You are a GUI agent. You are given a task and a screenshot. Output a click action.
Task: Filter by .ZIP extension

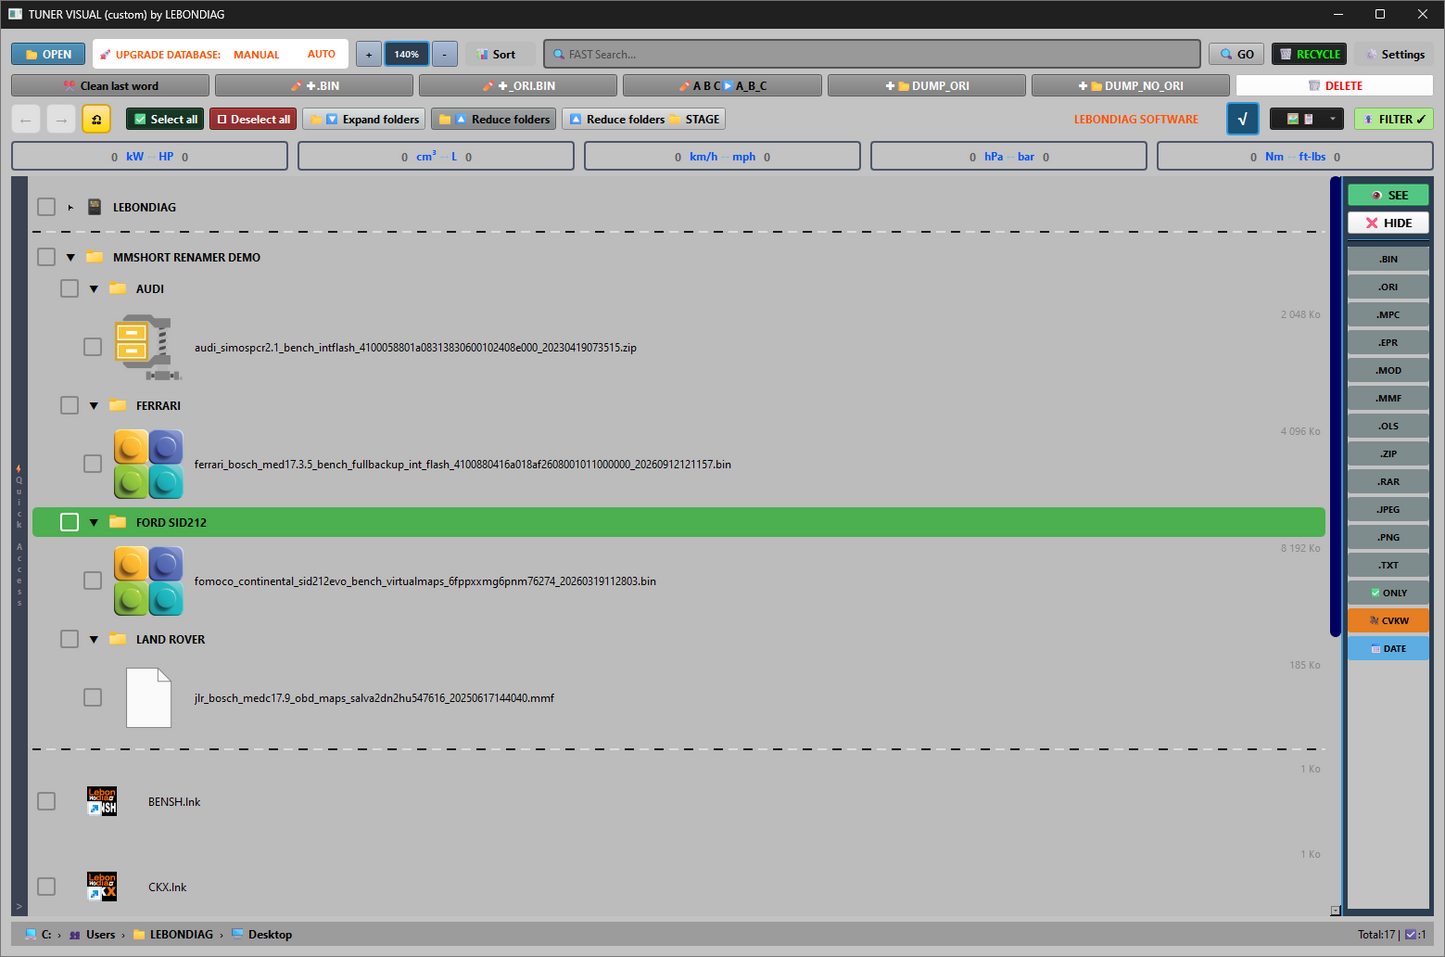(x=1388, y=454)
